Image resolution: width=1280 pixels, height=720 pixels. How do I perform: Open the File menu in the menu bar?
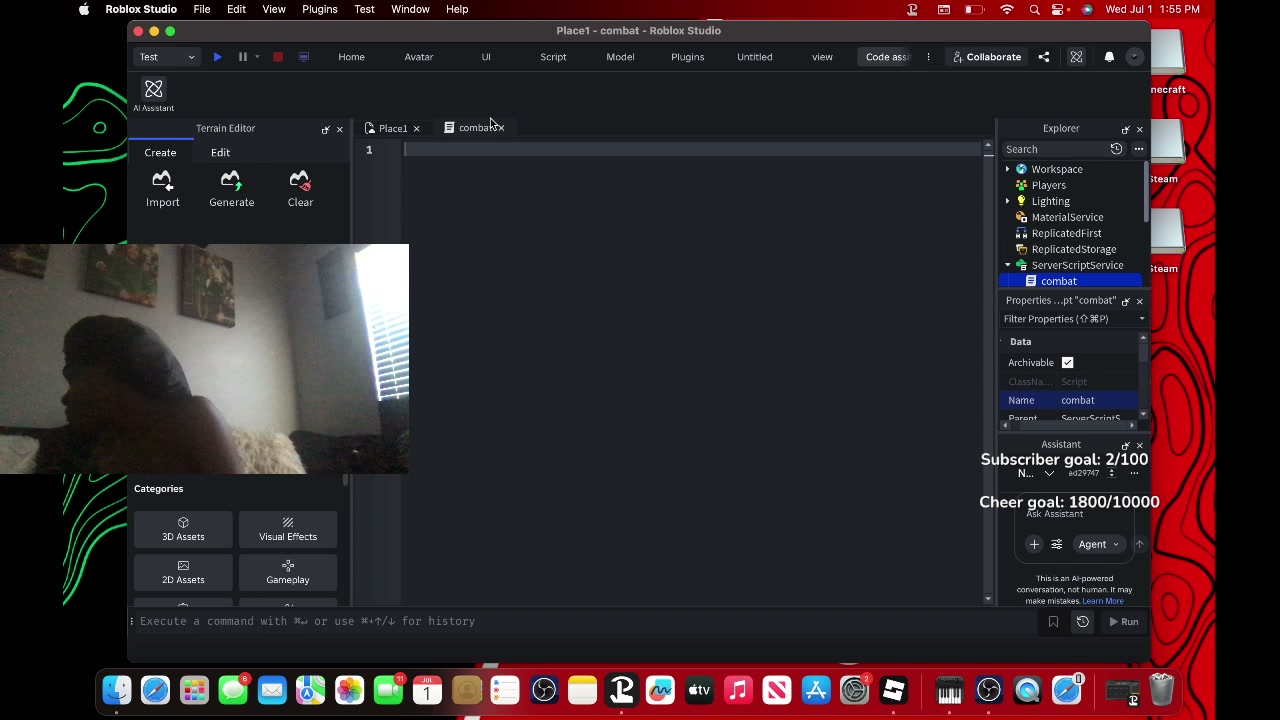[201, 9]
